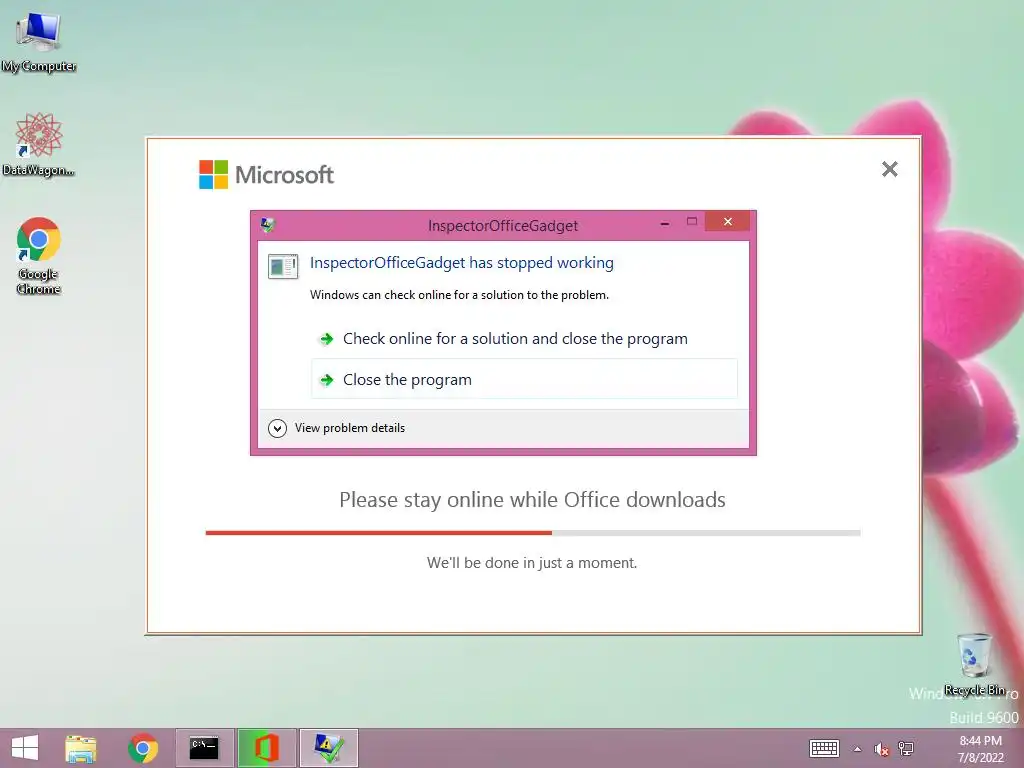Open Chrome from the taskbar

click(x=143, y=748)
